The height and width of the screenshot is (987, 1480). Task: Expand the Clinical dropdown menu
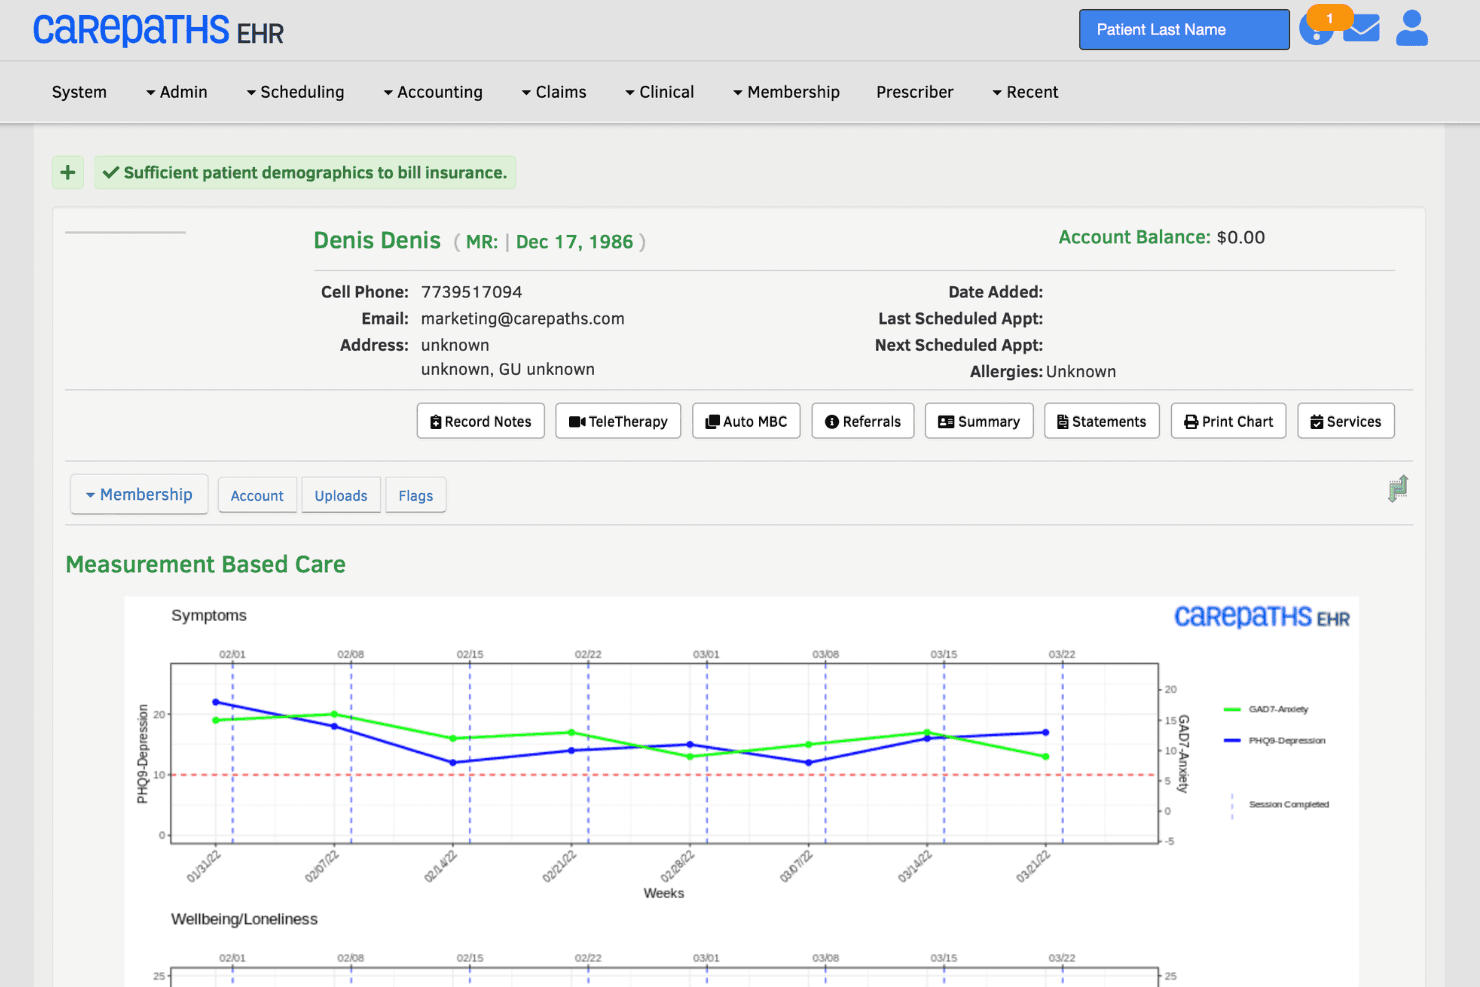click(x=660, y=92)
